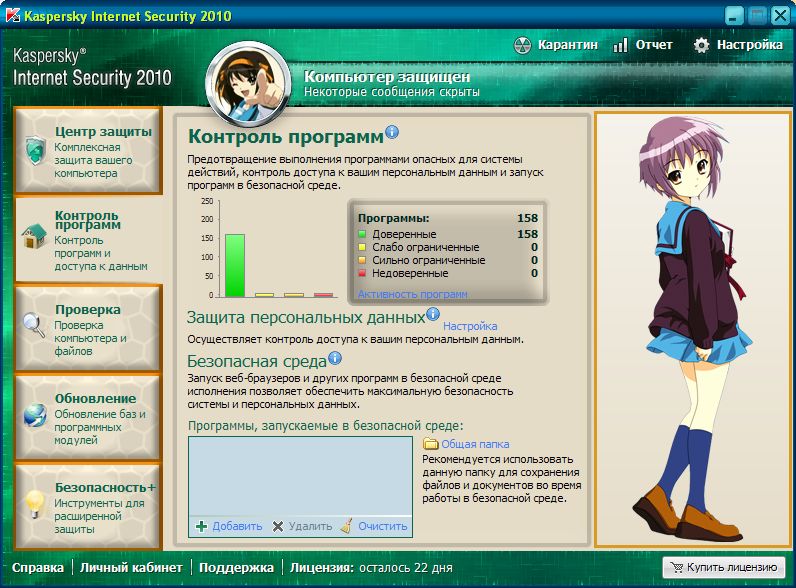
Task: Click the broom icon next to Очистить
Action: coord(347,526)
